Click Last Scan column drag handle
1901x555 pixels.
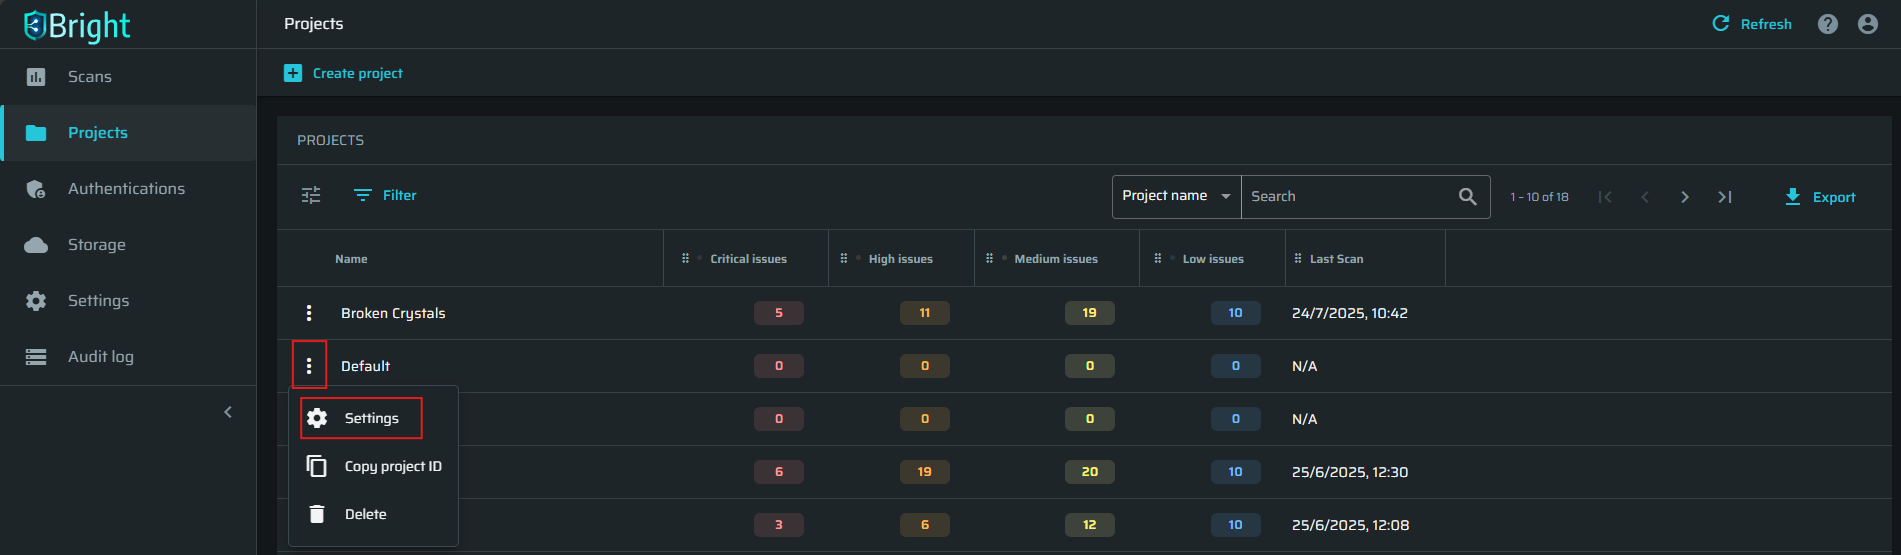tap(1298, 258)
